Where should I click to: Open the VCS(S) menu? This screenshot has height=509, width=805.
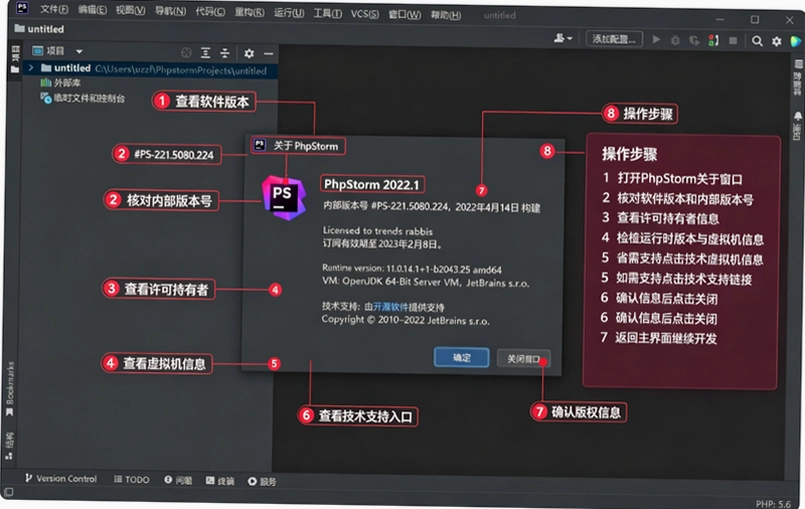pos(365,14)
